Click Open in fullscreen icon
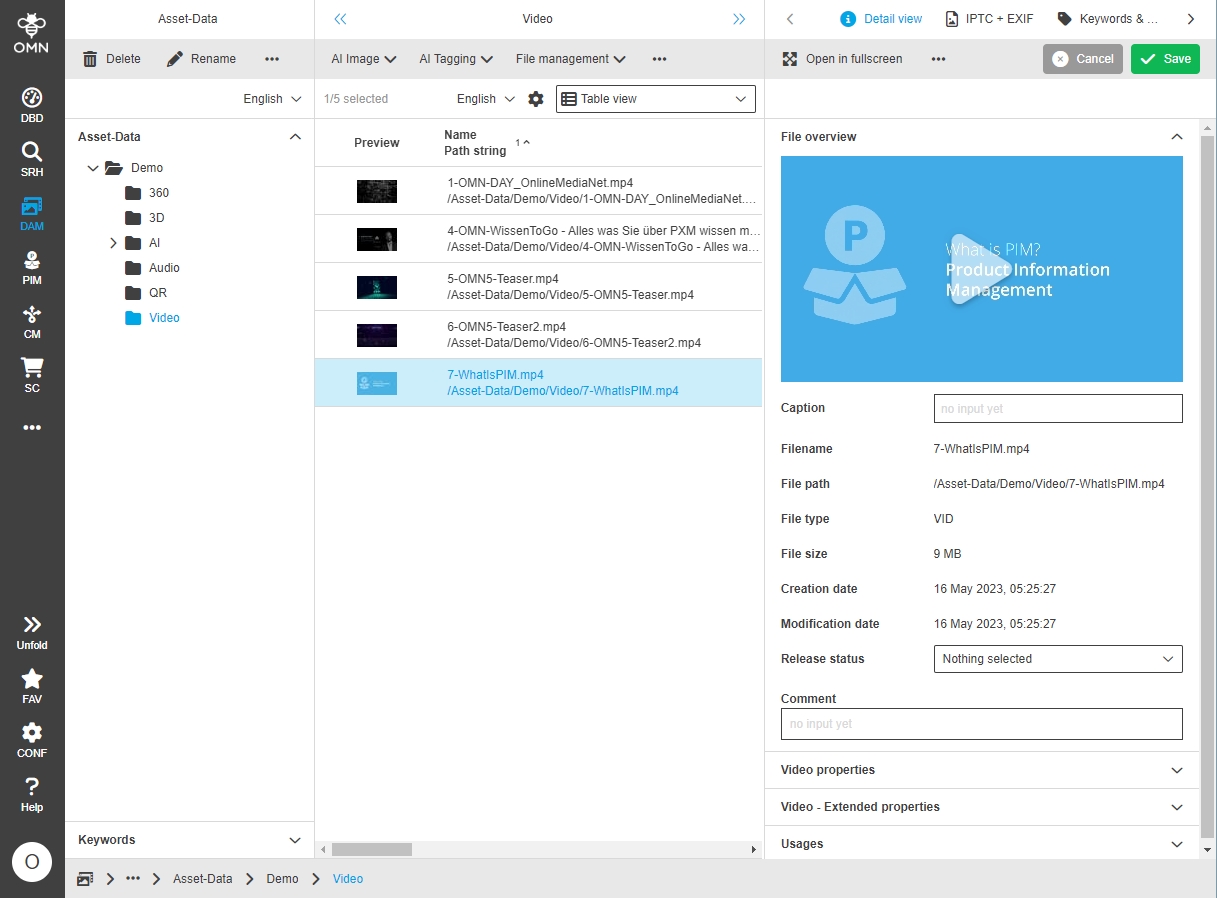The height and width of the screenshot is (898, 1217). coord(790,59)
